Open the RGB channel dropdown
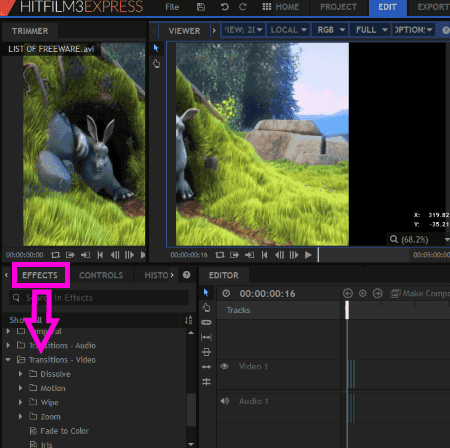Viewport: 450px width, 448px height. (x=331, y=30)
